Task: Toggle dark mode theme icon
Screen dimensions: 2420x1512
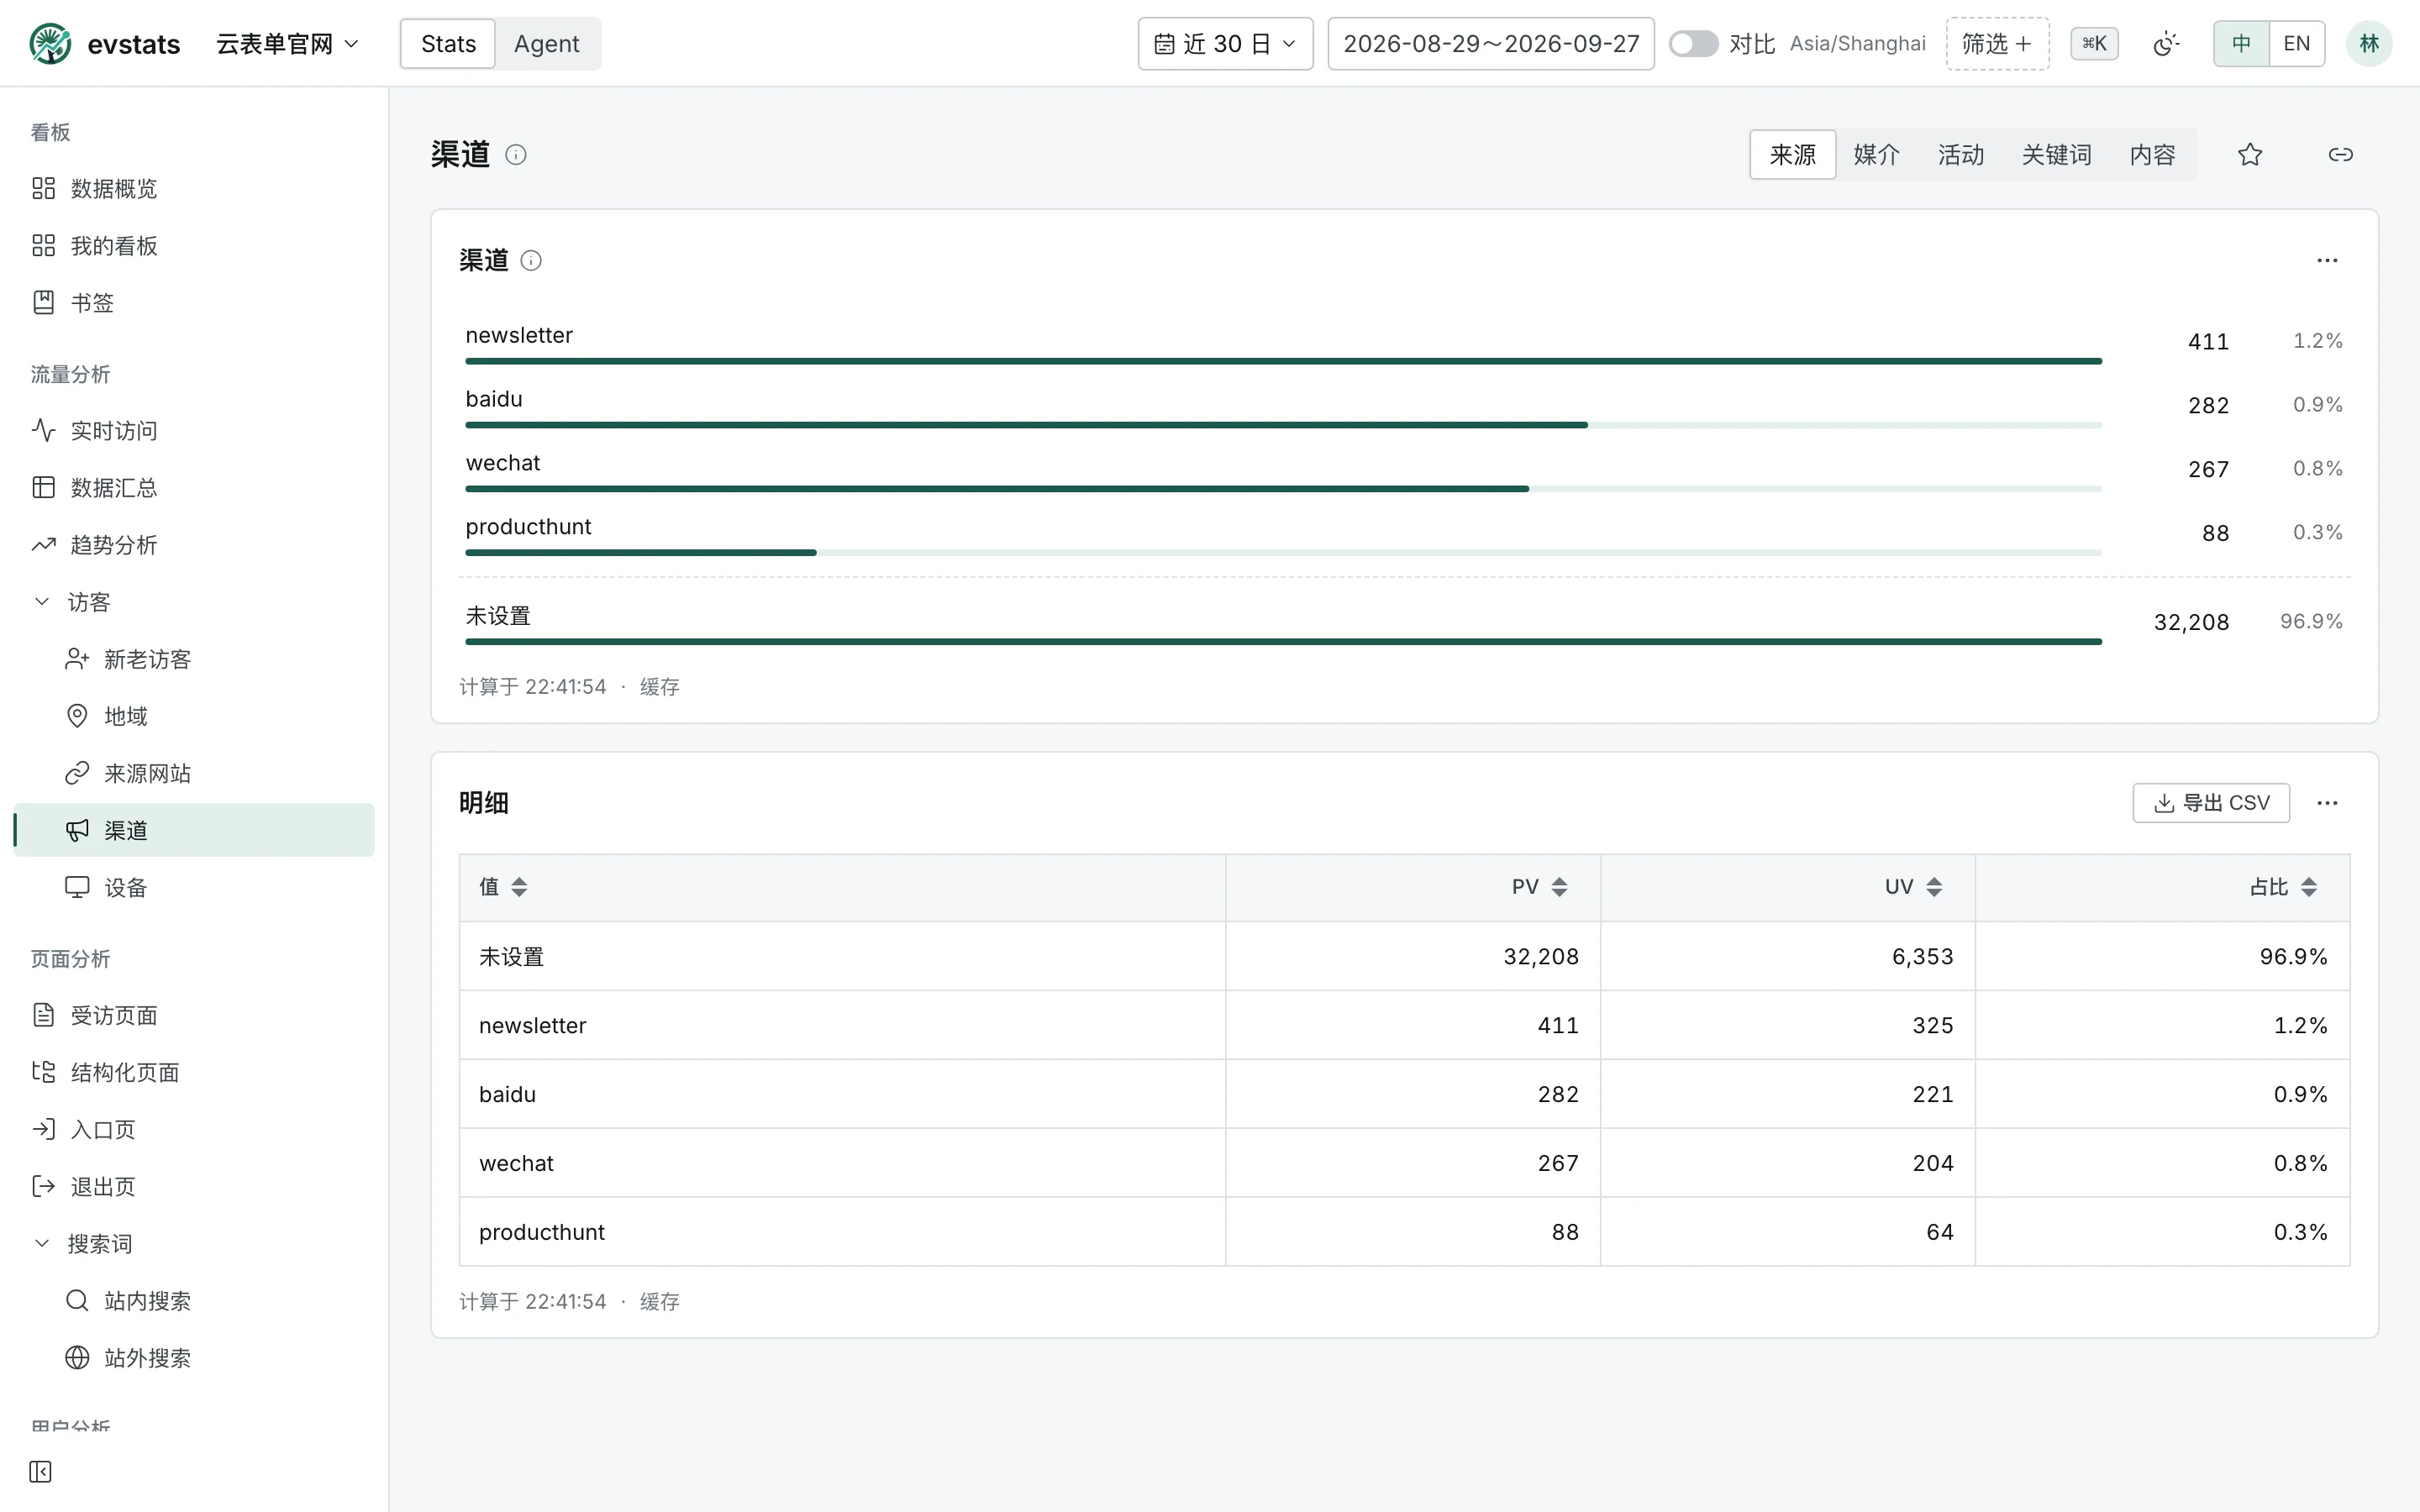Action: 2166,44
